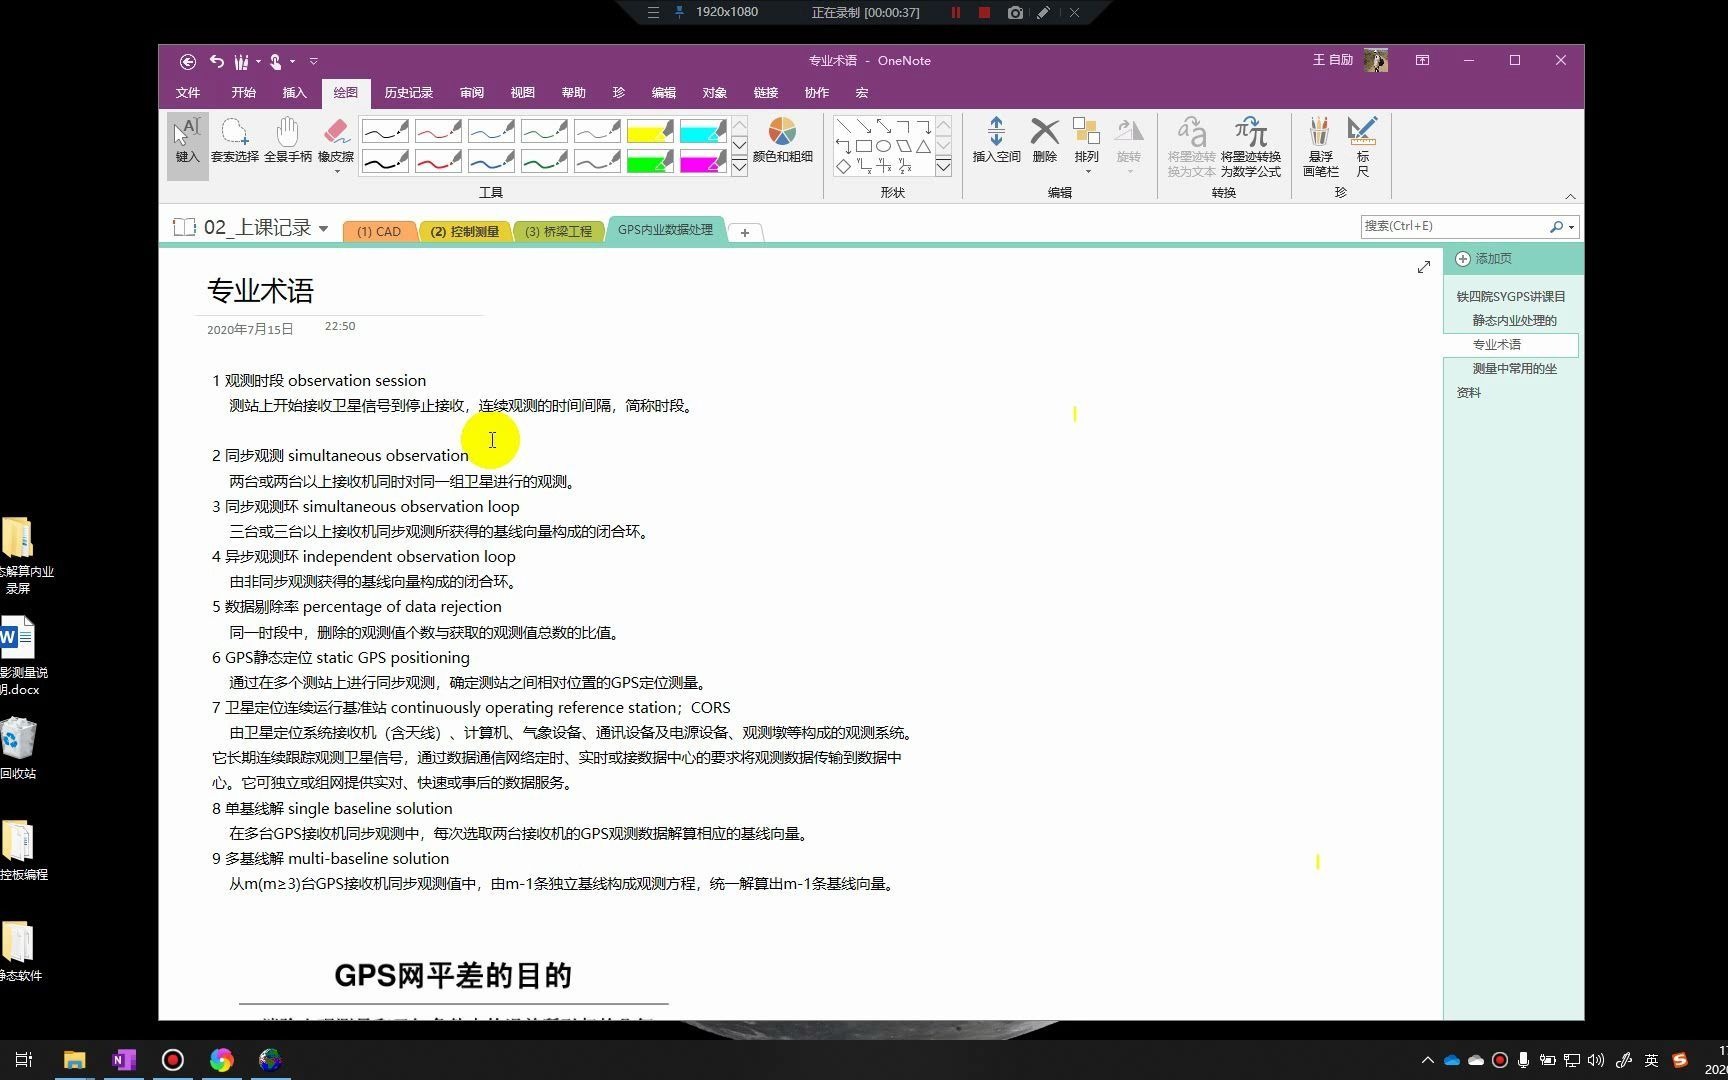Image resolution: width=1728 pixels, height=1080 pixels.
Task: Take a screenshot with recorder camera icon
Action: 1015,12
